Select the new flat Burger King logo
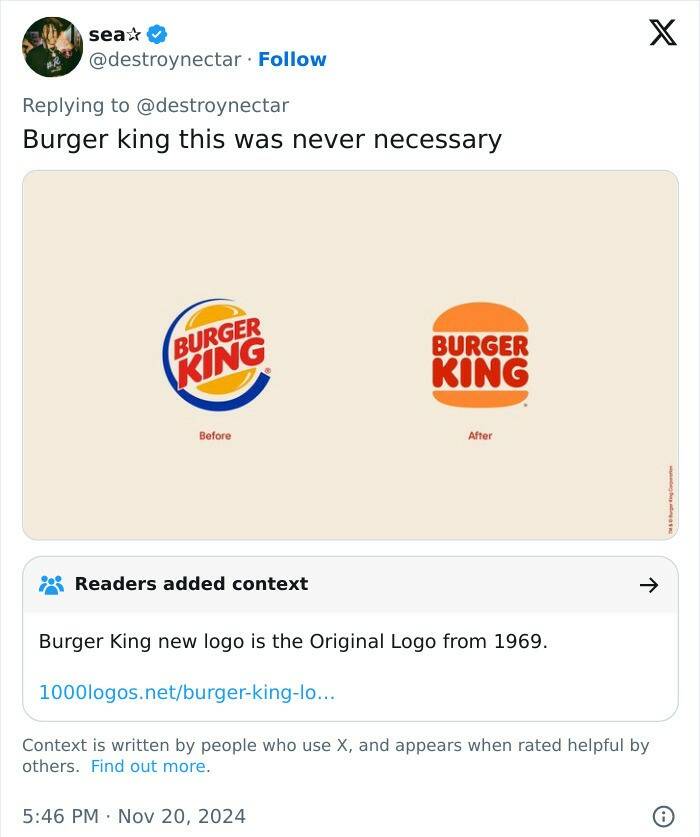This screenshot has width=700, height=837. coord(480,356)
